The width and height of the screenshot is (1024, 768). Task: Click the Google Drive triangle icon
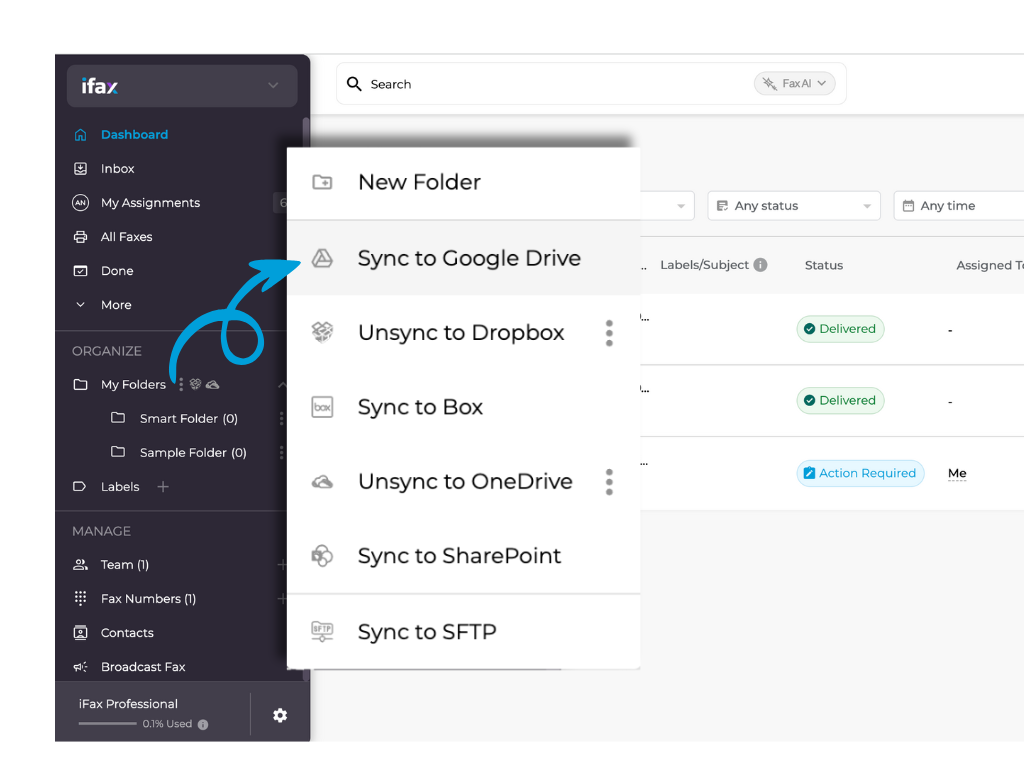pyautogui.click(x=322, y=259)
